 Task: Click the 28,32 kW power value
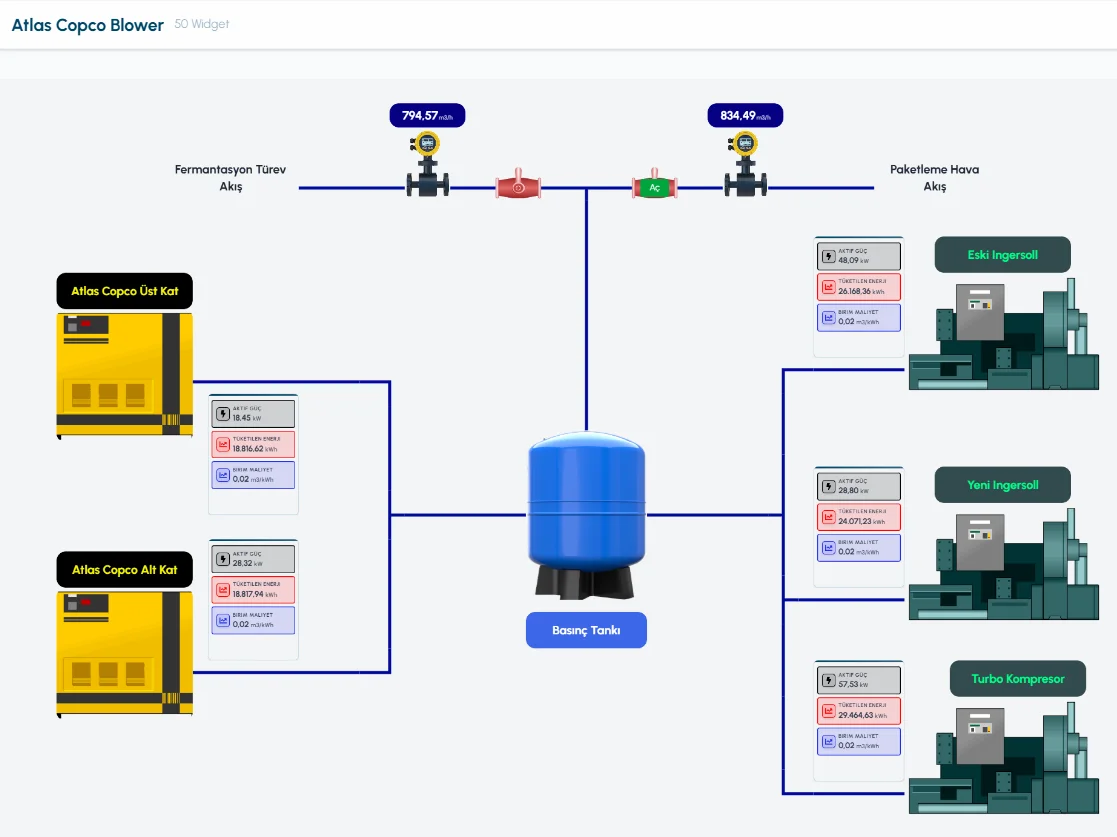[x=247, y=563]
